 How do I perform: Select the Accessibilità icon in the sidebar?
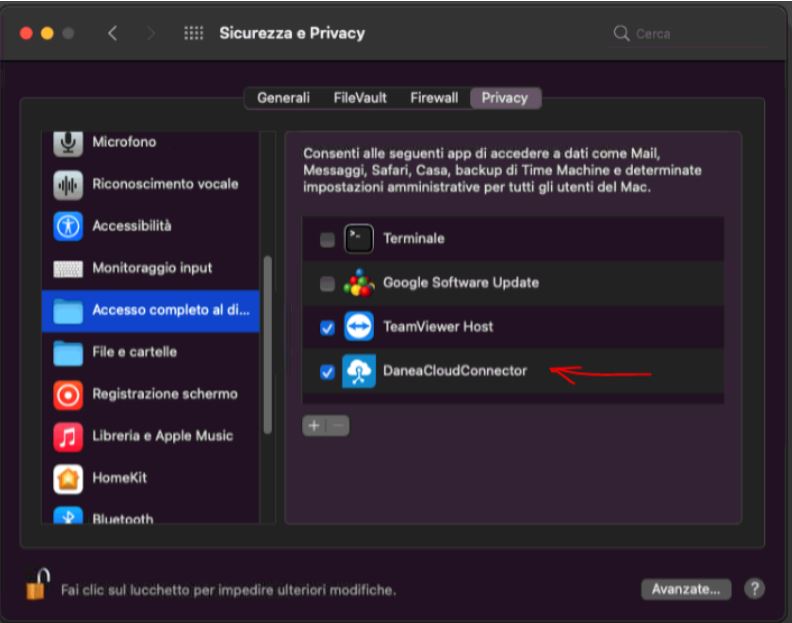[68, 226]
